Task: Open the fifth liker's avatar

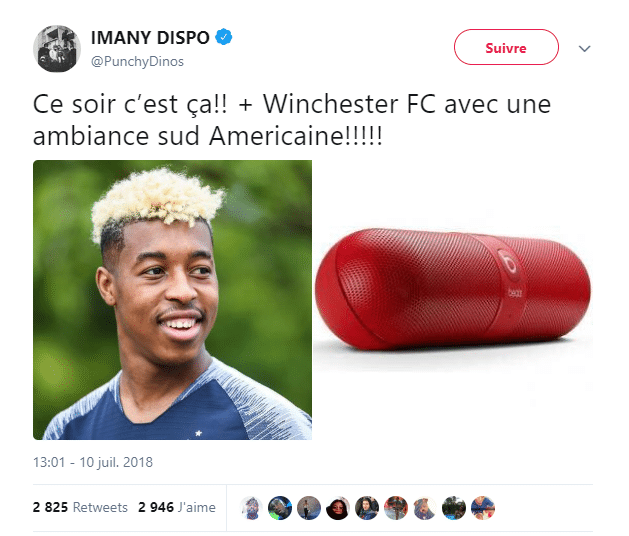Action: pos(367,508)
